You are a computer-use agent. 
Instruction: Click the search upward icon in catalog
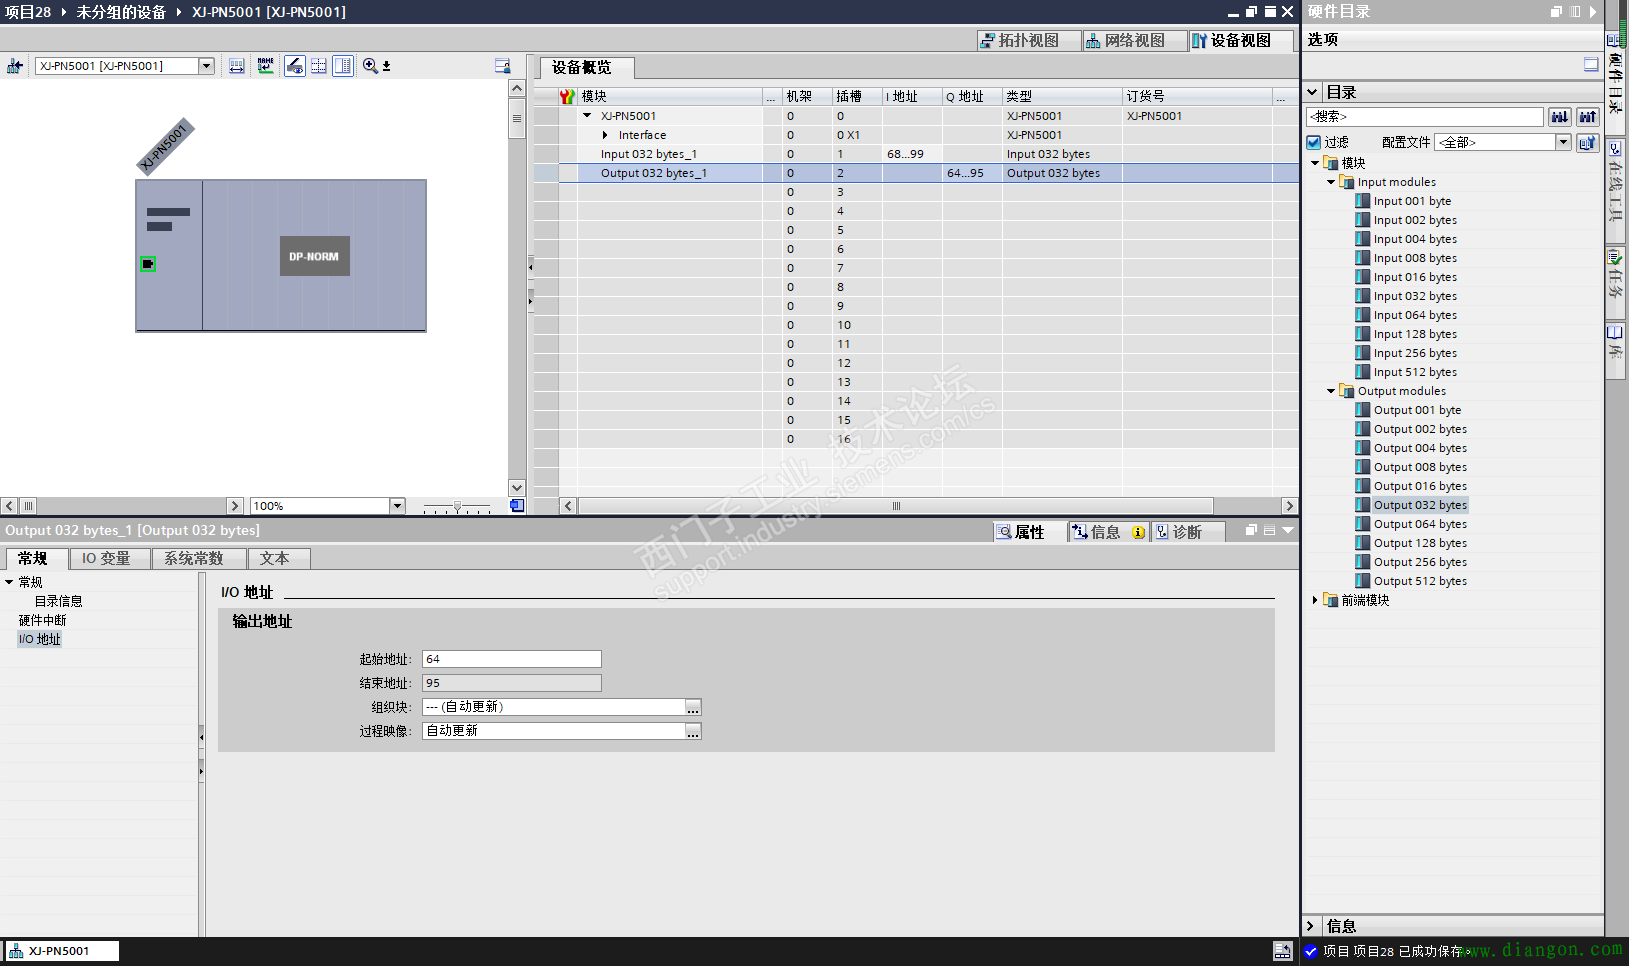point(1588,117)
